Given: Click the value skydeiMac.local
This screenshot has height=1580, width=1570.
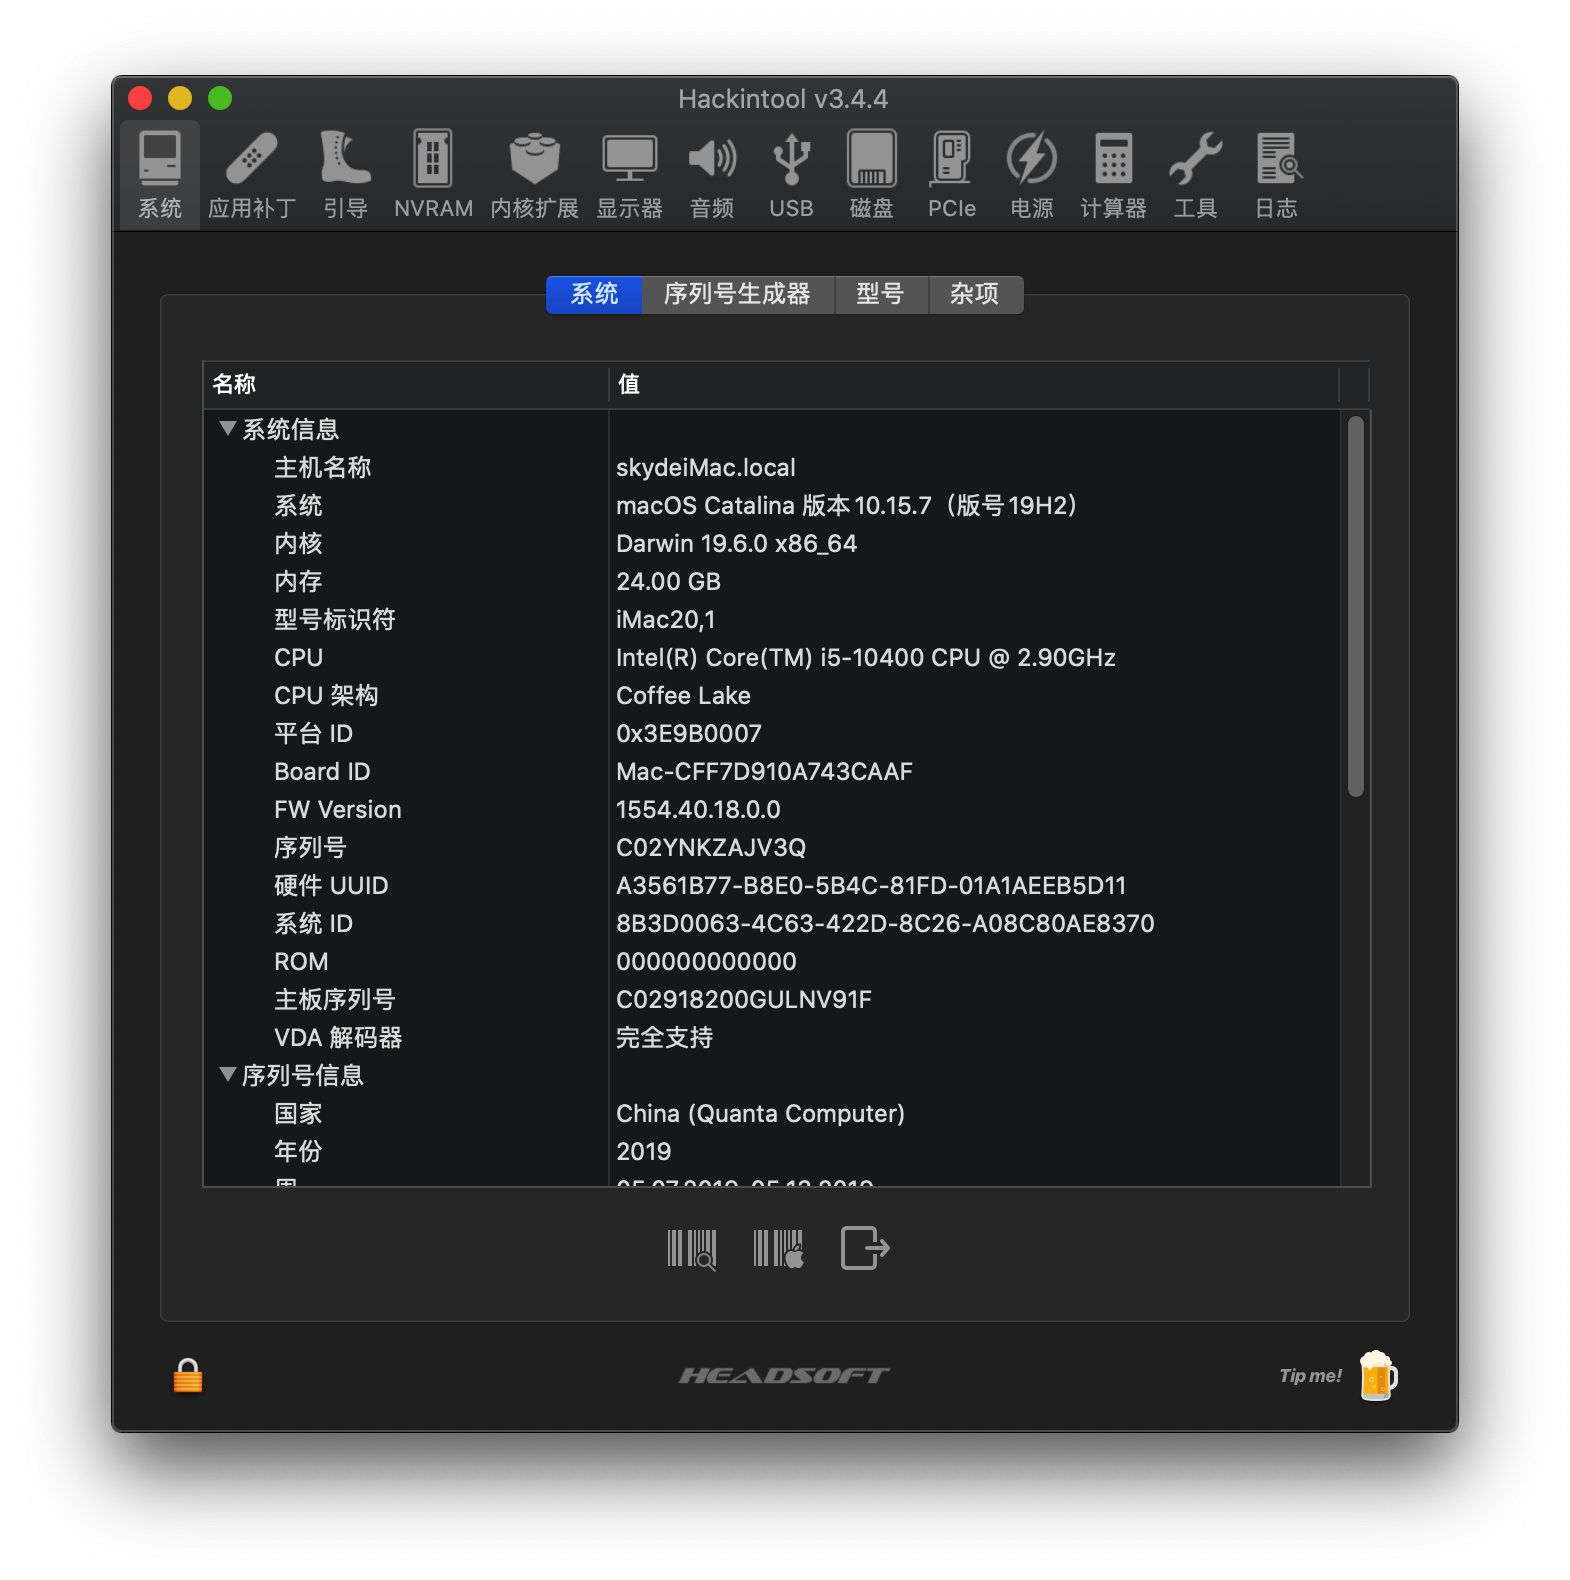Looking at the screenshot, I should click(x=705, y=467).
